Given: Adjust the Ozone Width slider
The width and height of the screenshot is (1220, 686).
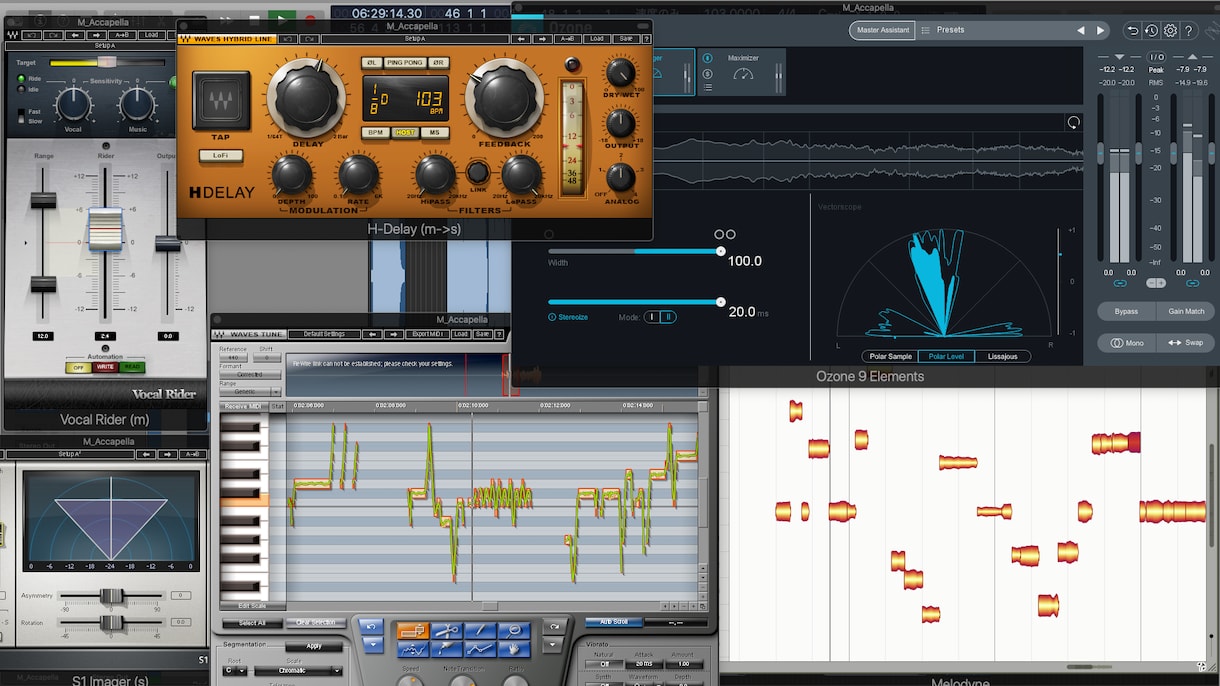Looking at the screenshot, I should pos(634,251).
